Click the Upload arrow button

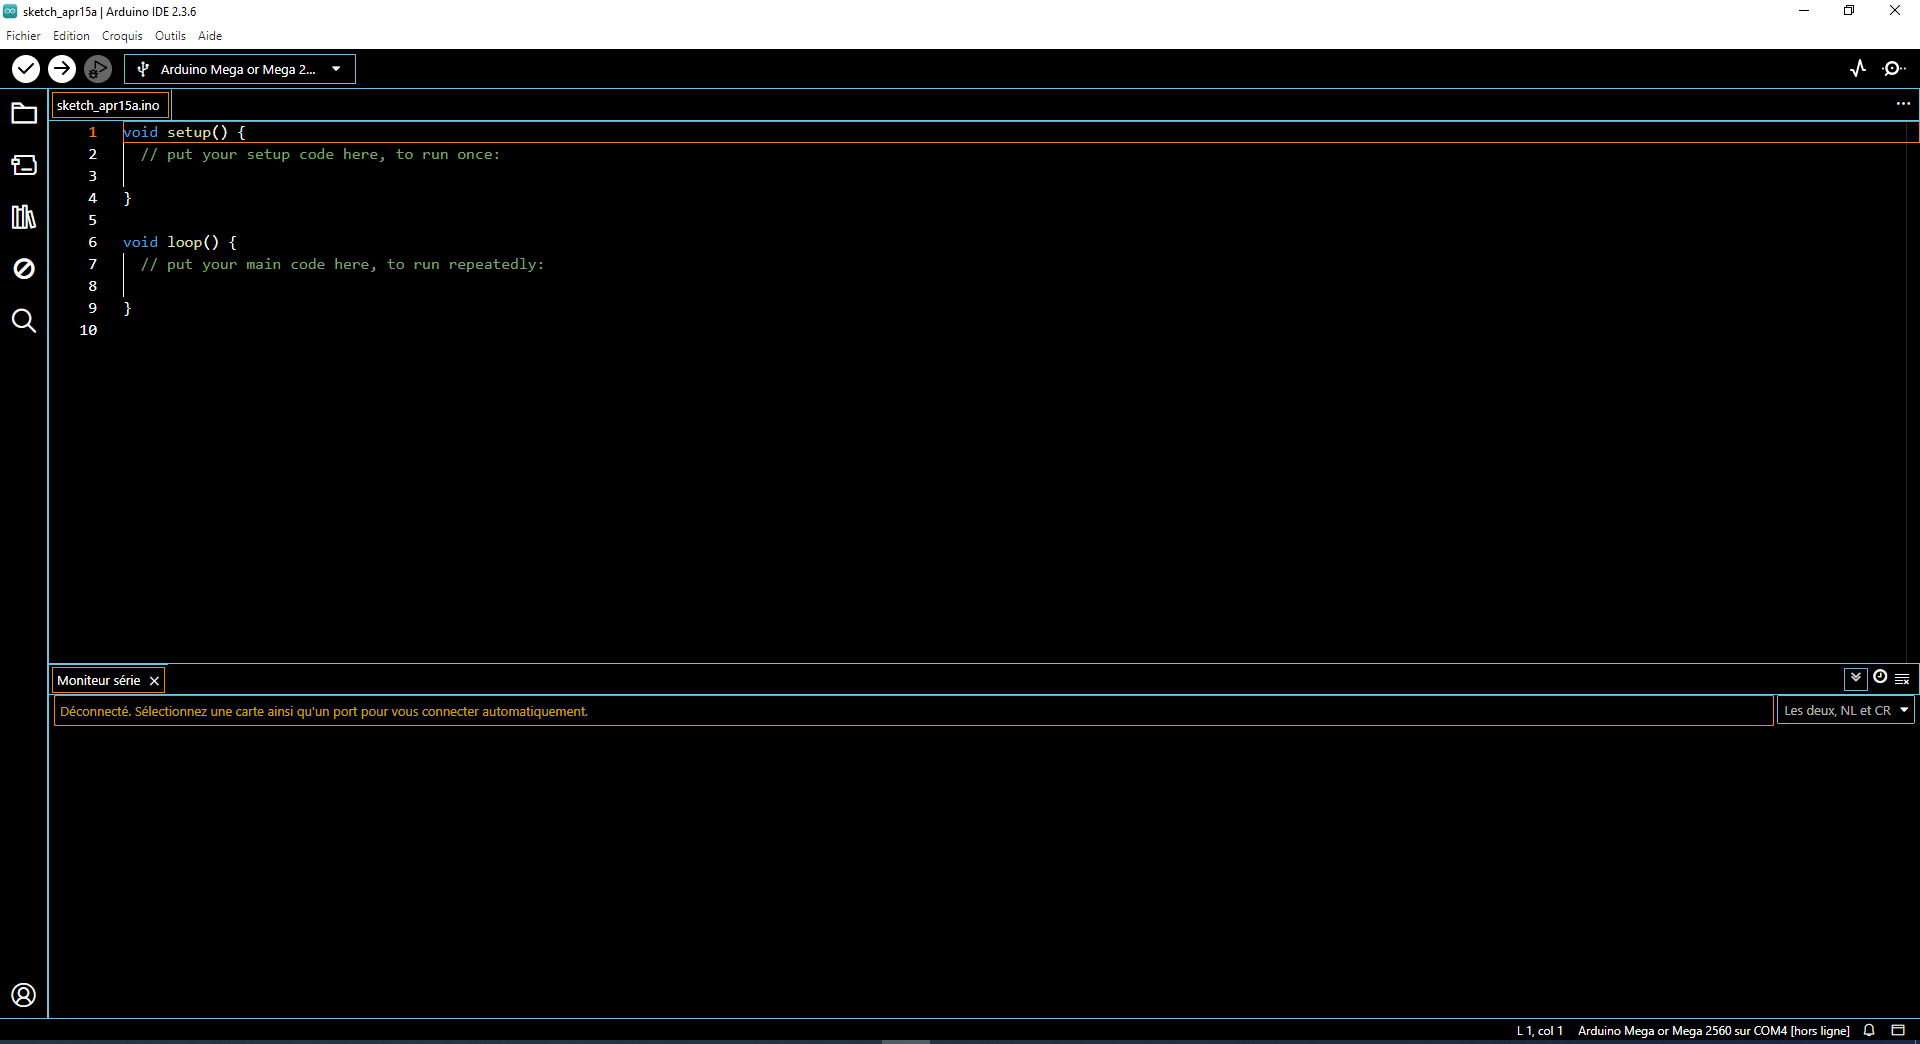(x=62, y=69)
